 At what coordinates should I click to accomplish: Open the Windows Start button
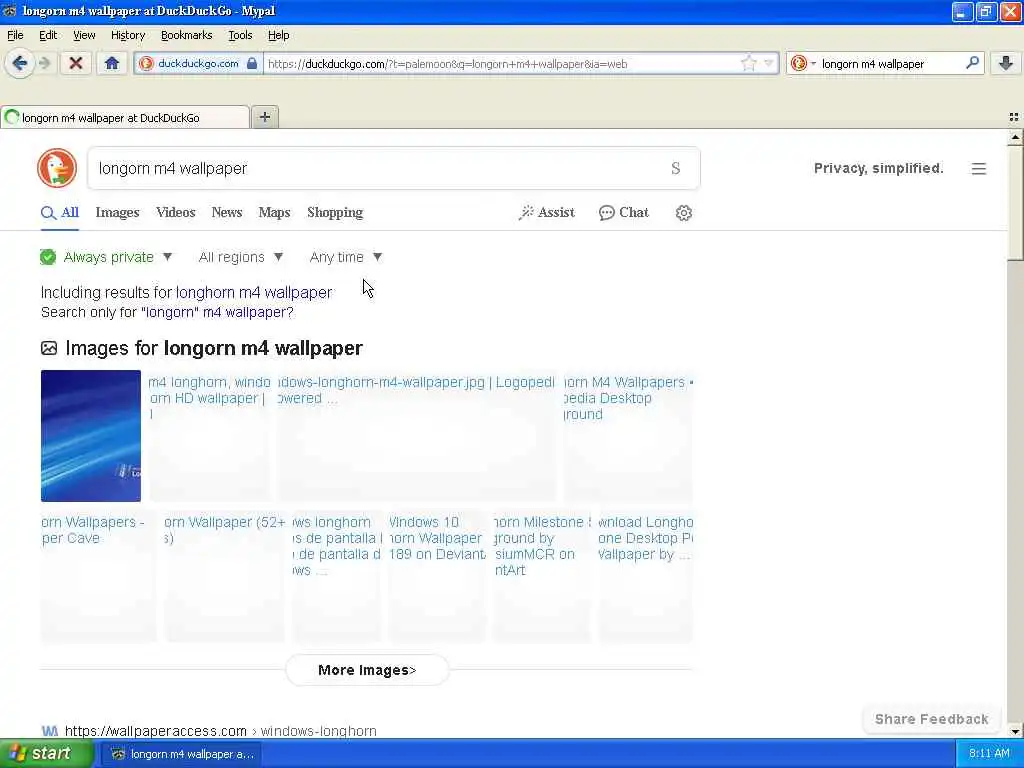46,754
